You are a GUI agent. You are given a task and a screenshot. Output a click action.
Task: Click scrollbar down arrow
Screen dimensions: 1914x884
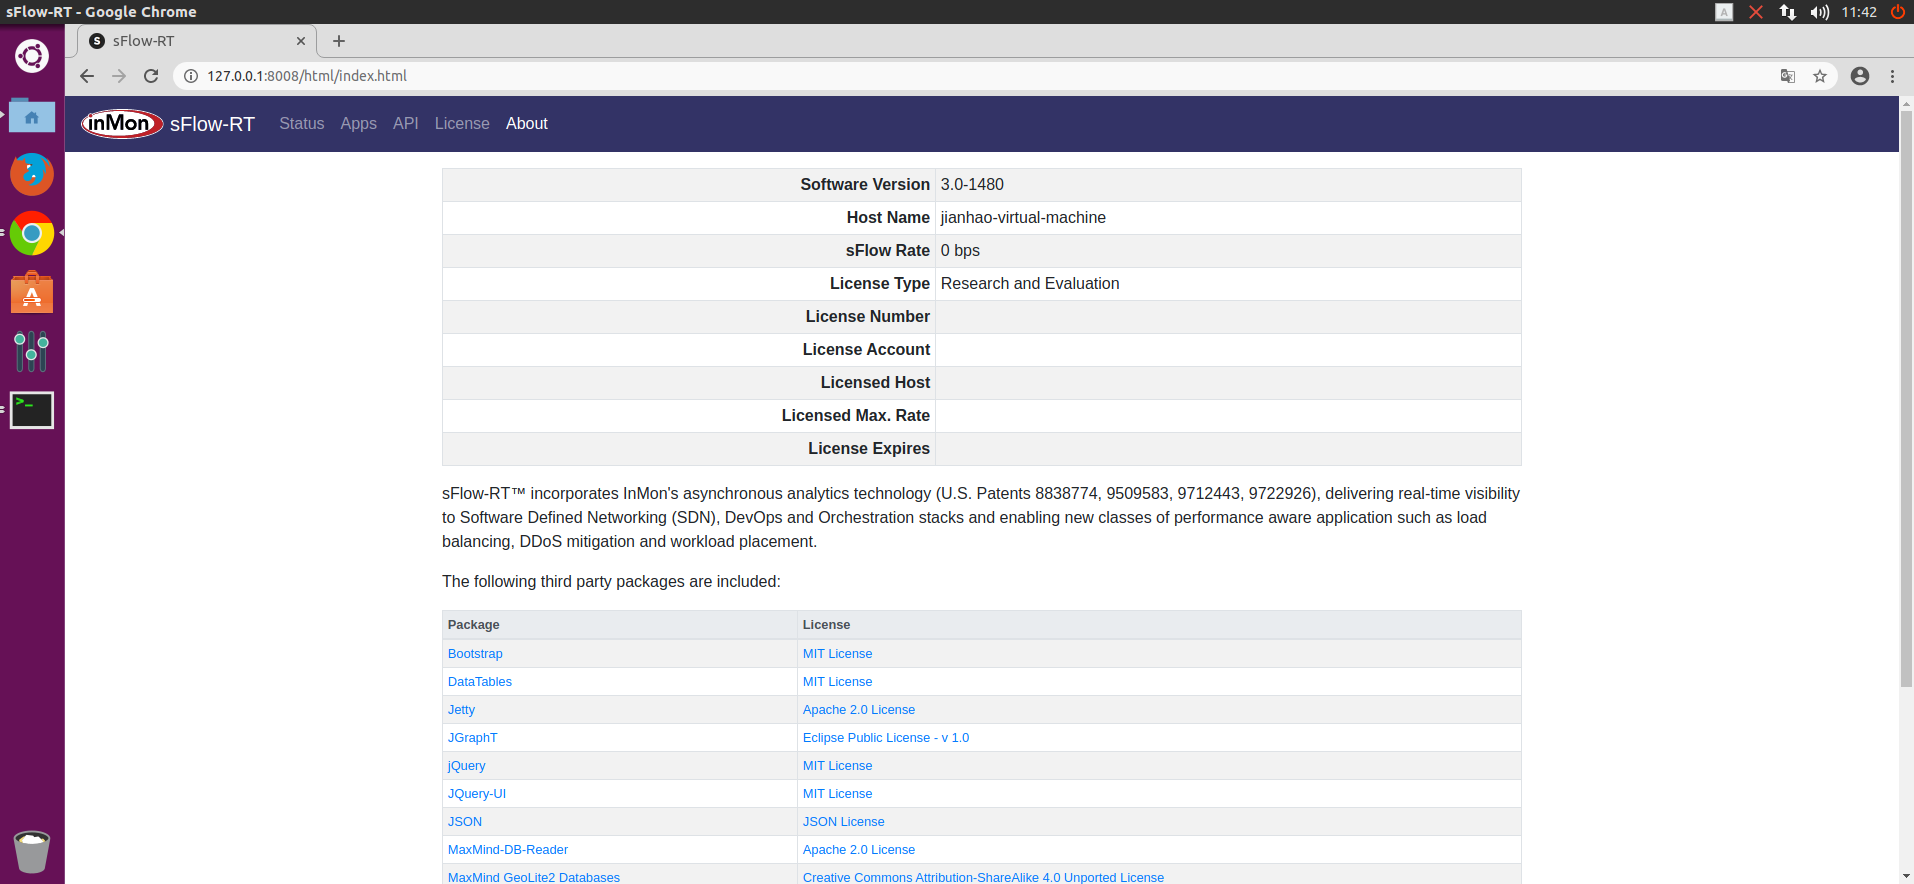(1906, 876)
